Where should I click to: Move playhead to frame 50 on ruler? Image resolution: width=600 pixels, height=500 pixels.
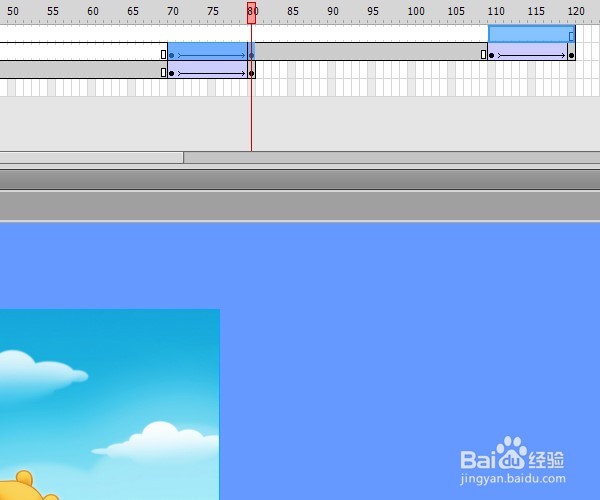tap(13, 11)
